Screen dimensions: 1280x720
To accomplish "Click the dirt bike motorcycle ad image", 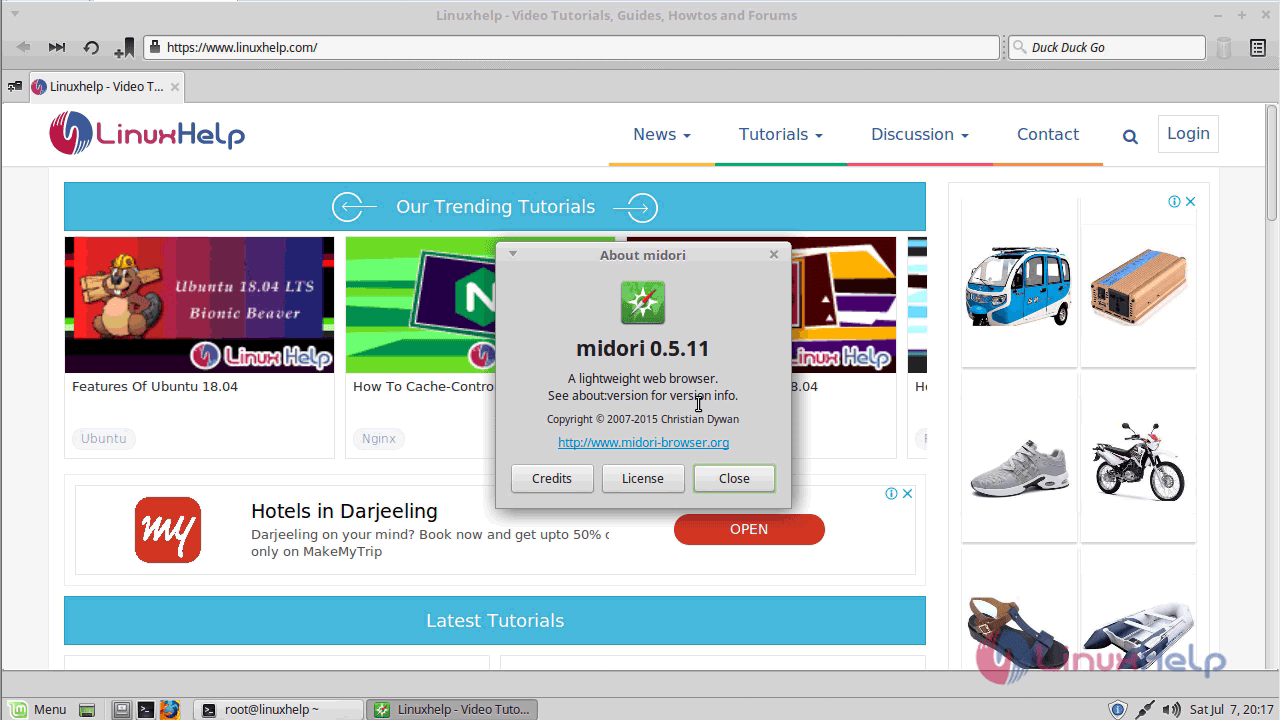I will click(1138, 458).
